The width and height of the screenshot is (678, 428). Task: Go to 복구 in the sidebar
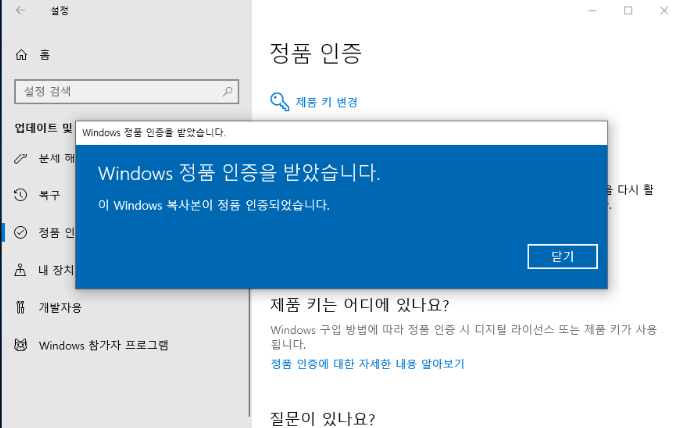49,195
